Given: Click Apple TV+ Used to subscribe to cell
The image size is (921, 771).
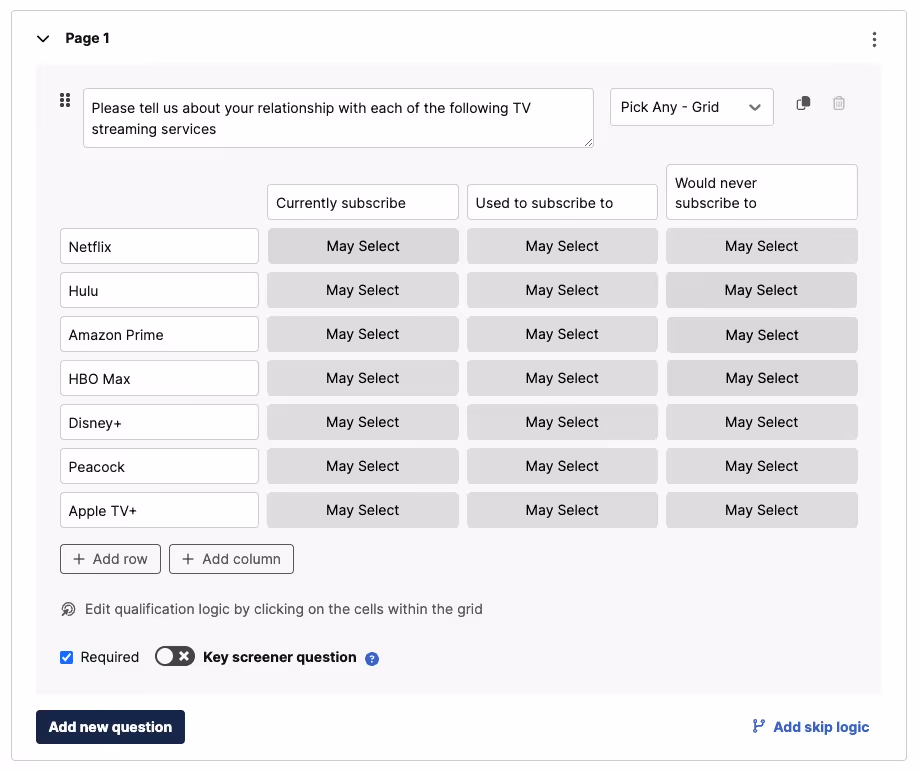Looking at the screenshot, I should click(562, 510).
